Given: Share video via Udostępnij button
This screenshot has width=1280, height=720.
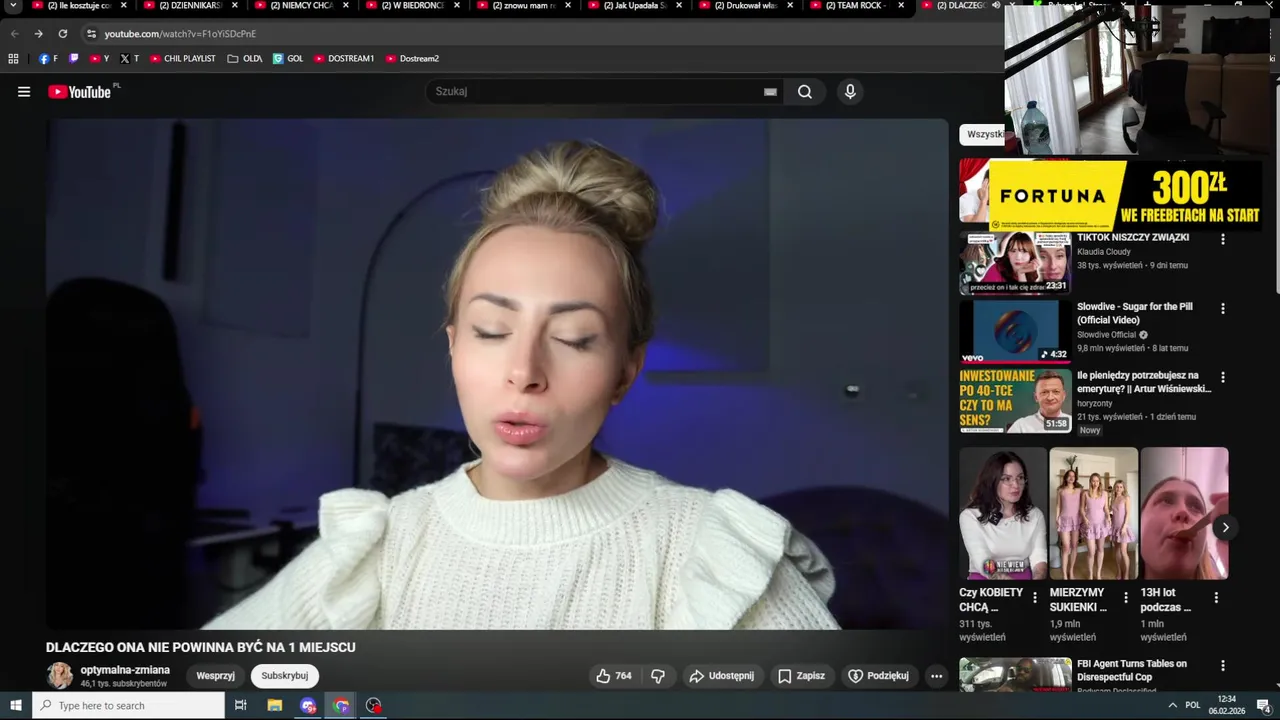Looking at the screenshot, I should (721, 676).
